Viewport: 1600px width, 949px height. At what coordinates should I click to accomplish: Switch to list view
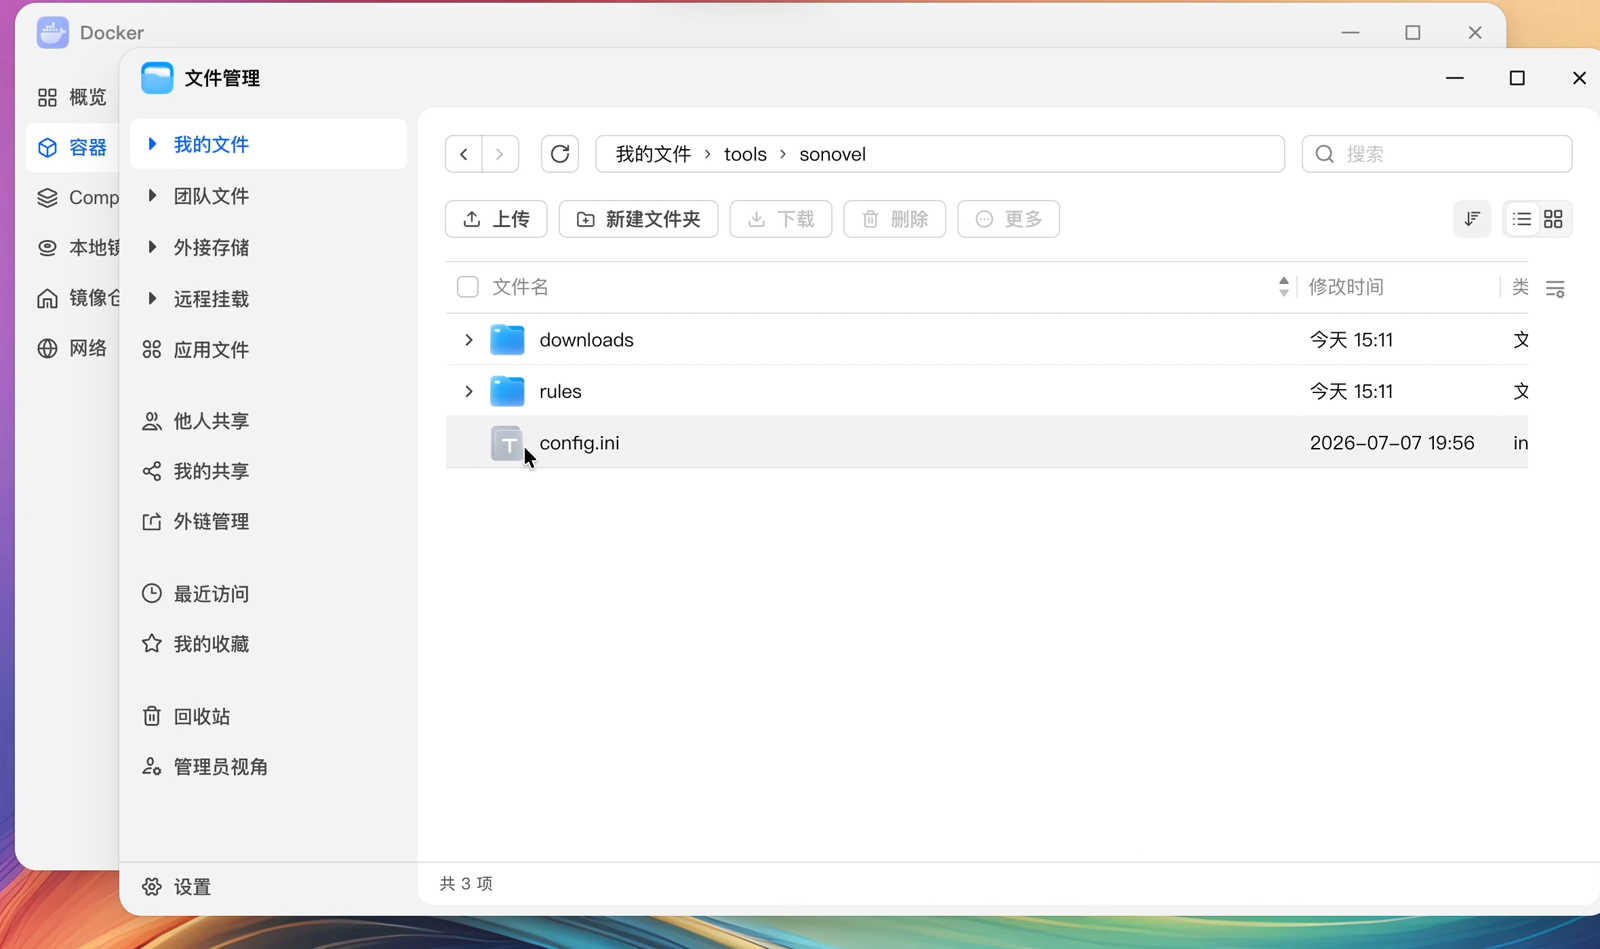pos(1522,219)
